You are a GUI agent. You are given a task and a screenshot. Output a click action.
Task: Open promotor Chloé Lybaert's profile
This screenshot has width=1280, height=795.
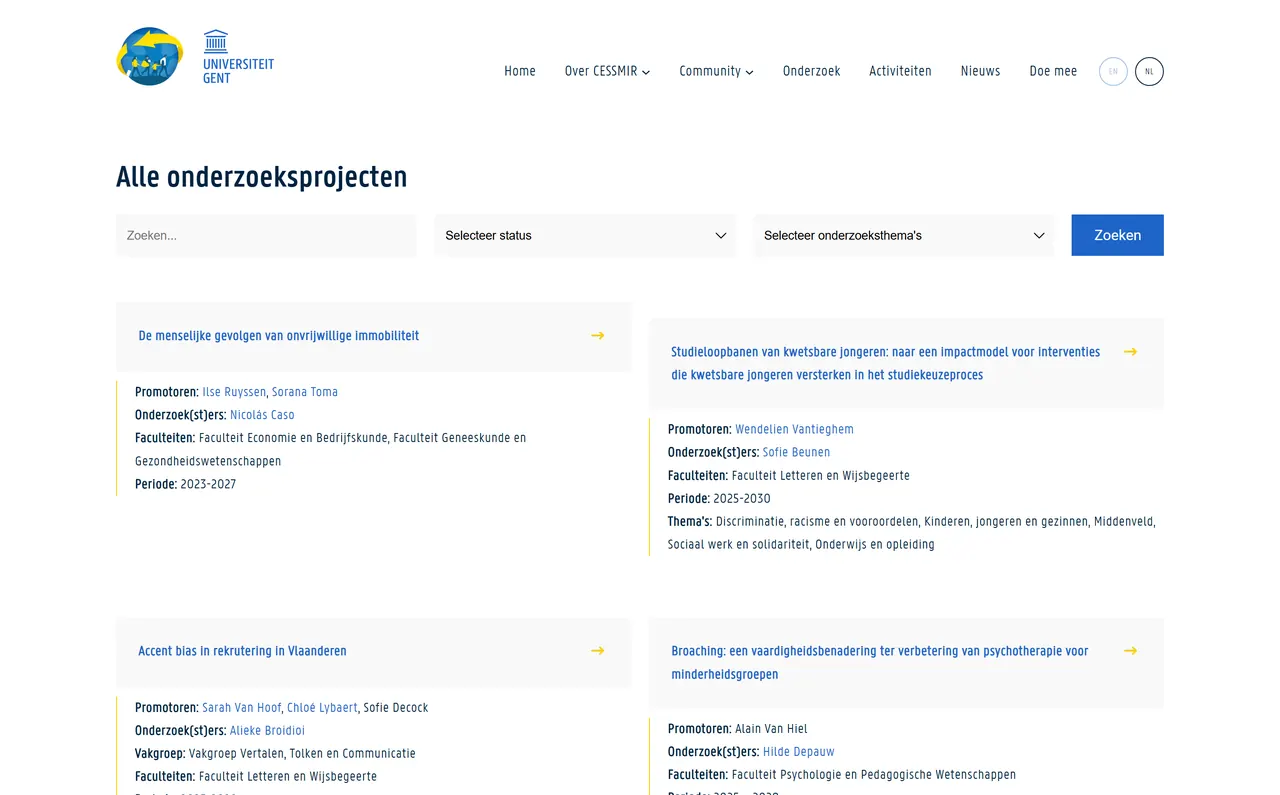point(322,708)
